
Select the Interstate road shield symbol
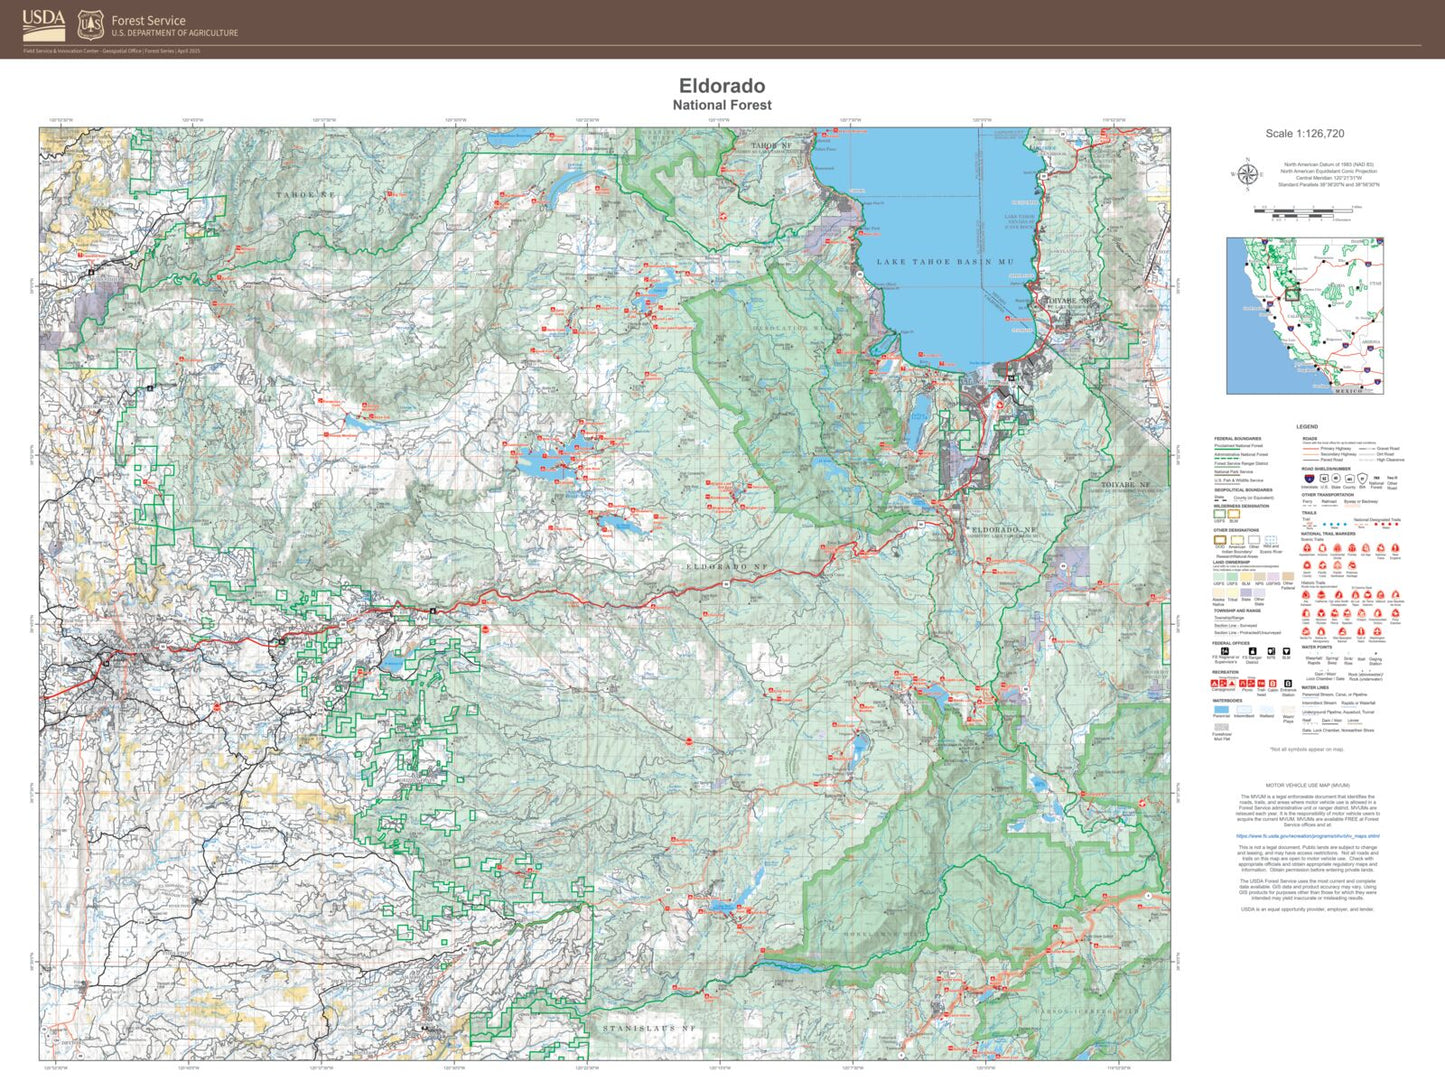tap(1308, 479)
